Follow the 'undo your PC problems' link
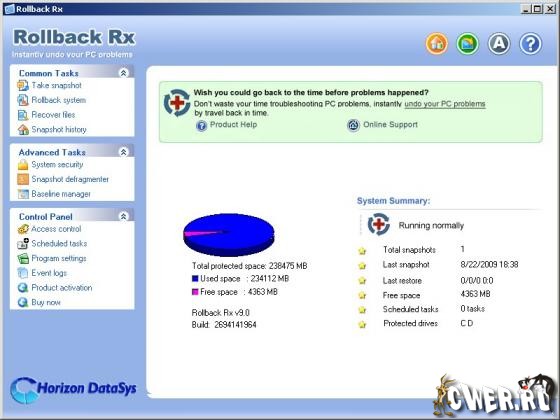Screen dimensions: 560x420 coord(445,104)
